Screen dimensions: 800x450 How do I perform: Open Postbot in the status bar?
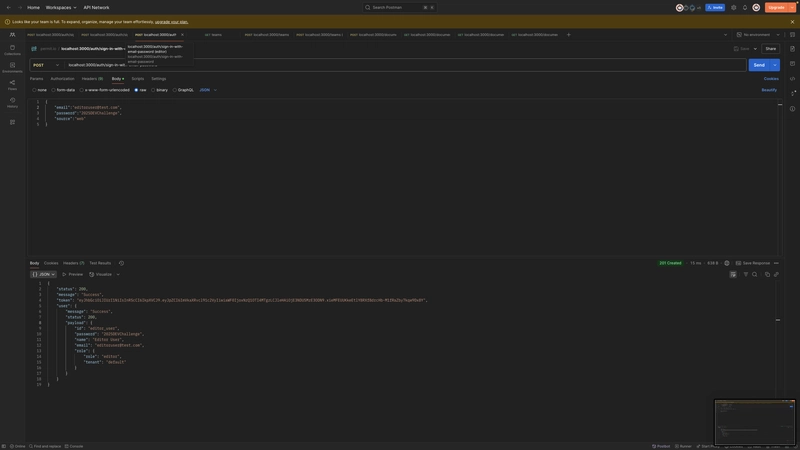coord(661,446)
